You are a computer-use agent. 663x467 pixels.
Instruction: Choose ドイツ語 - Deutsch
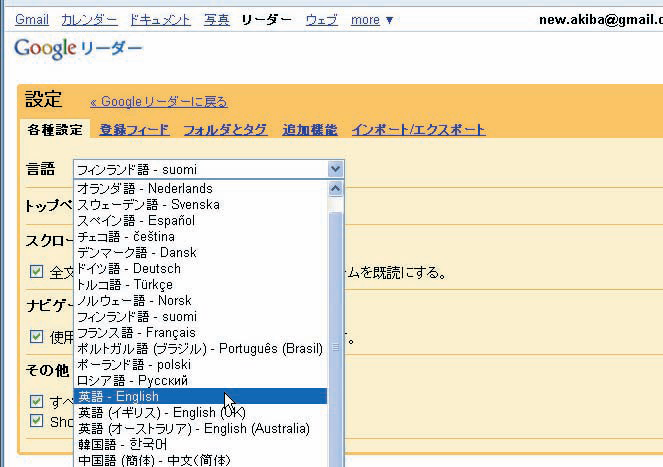point(200,269)
